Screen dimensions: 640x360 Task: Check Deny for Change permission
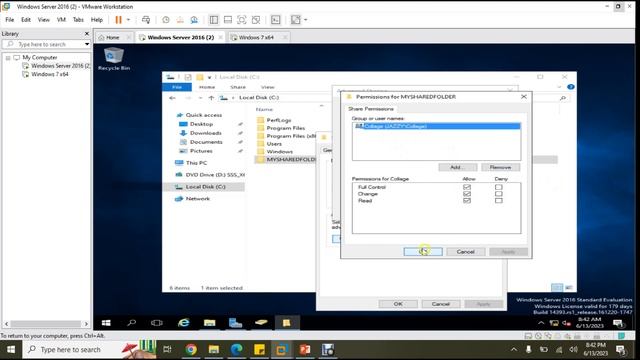pos(499,194)
